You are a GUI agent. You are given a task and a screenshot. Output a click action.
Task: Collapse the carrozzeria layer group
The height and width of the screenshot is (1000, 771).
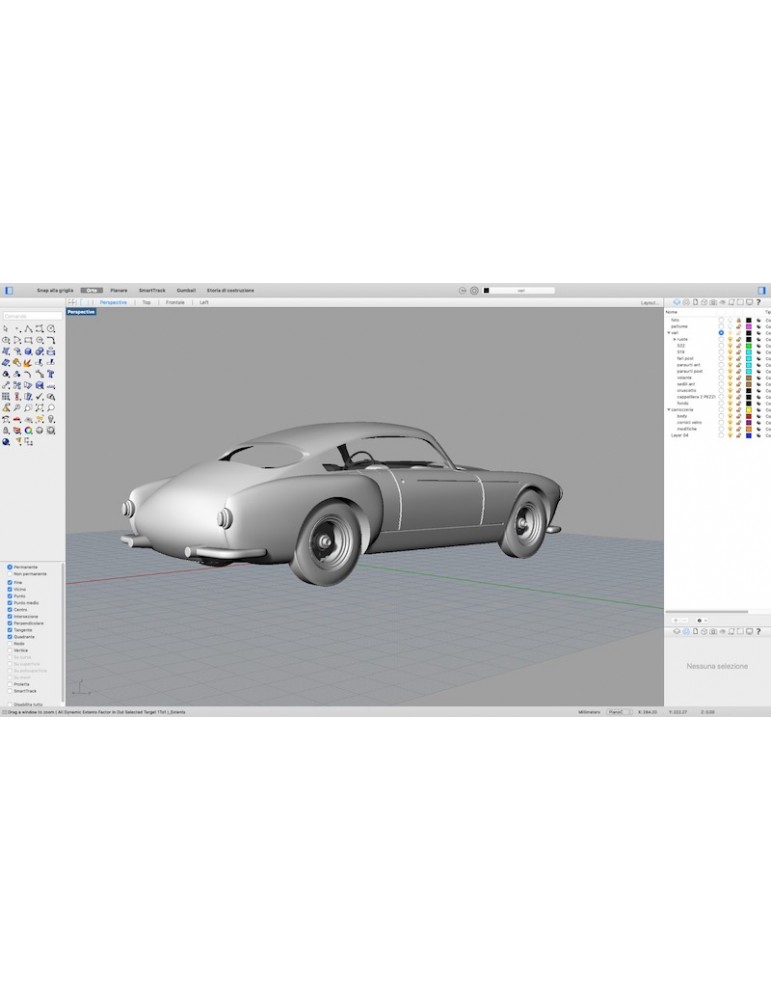click(668, 409)
